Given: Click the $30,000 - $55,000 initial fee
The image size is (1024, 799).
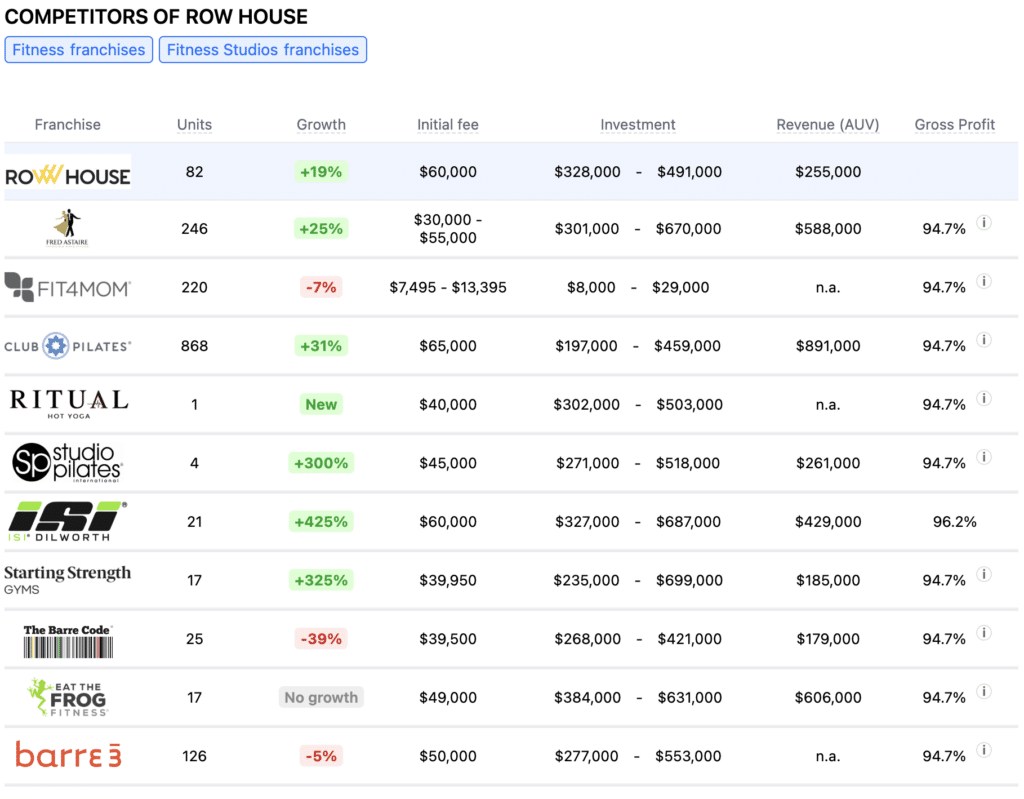Looking at the screenshot, I should click(x=447, y=229).
